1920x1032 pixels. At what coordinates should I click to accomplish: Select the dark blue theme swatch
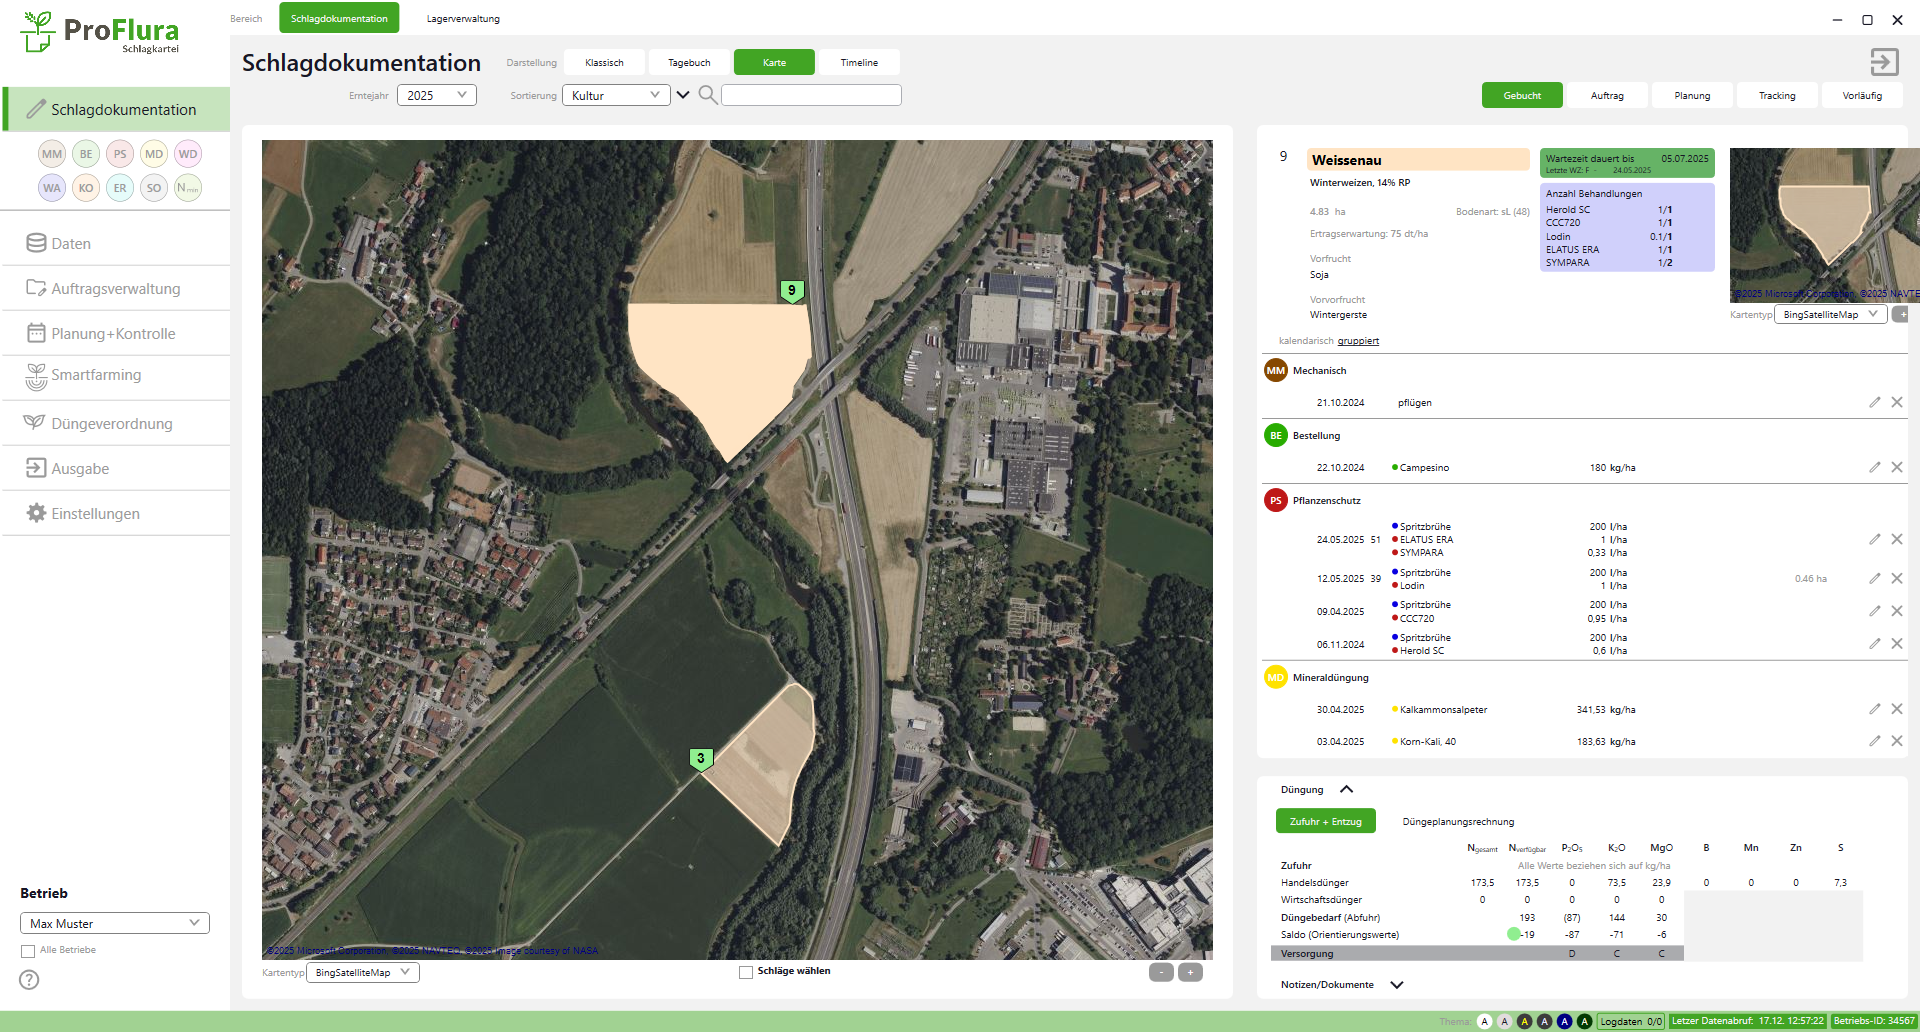(x=1564, y=1021)
